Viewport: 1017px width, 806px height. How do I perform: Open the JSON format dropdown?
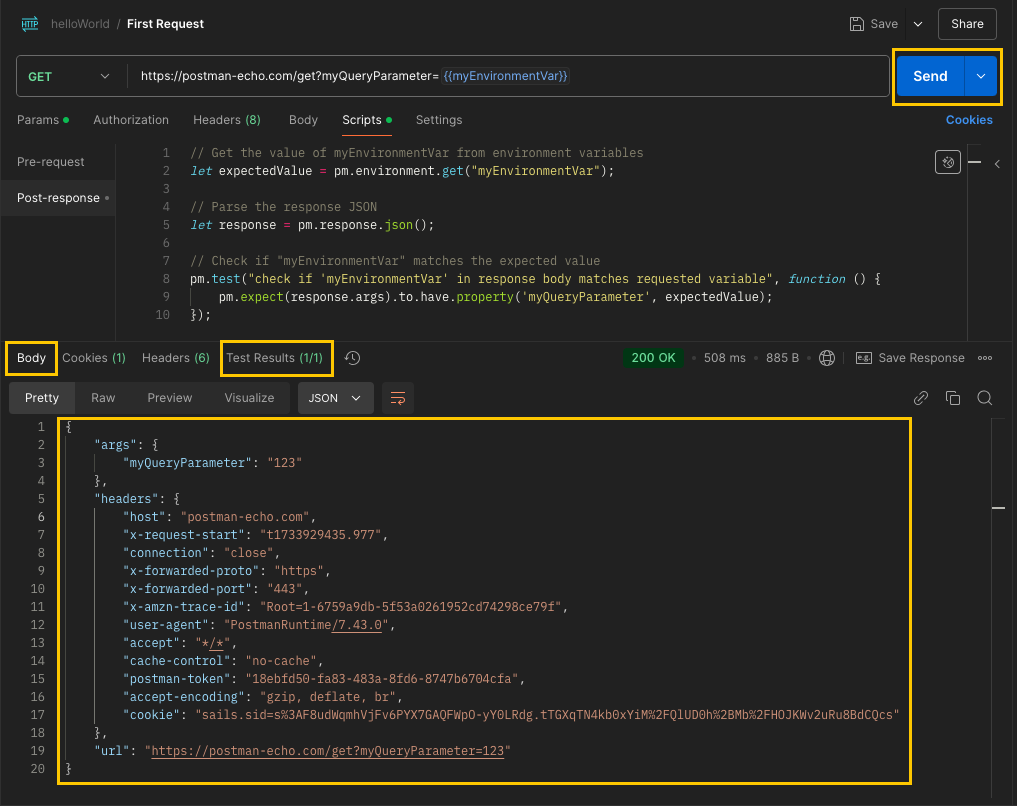335,397
